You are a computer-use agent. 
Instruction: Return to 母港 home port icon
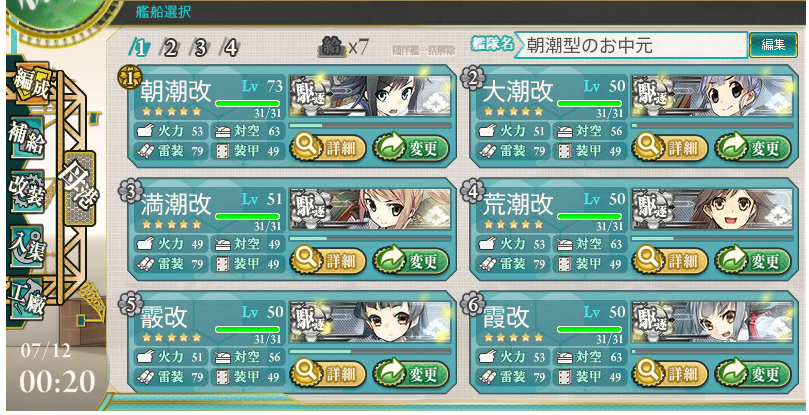78,188
